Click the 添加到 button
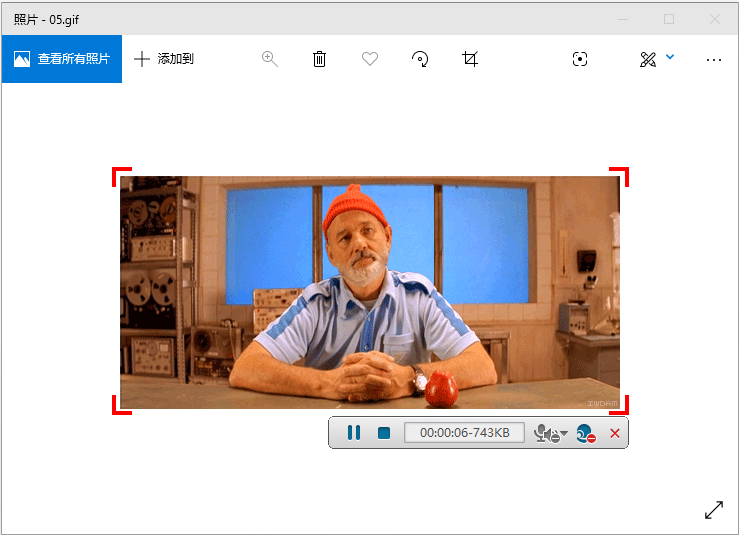Image resolution: width=739 pixels, height=535 pixels. pos(164,59)
